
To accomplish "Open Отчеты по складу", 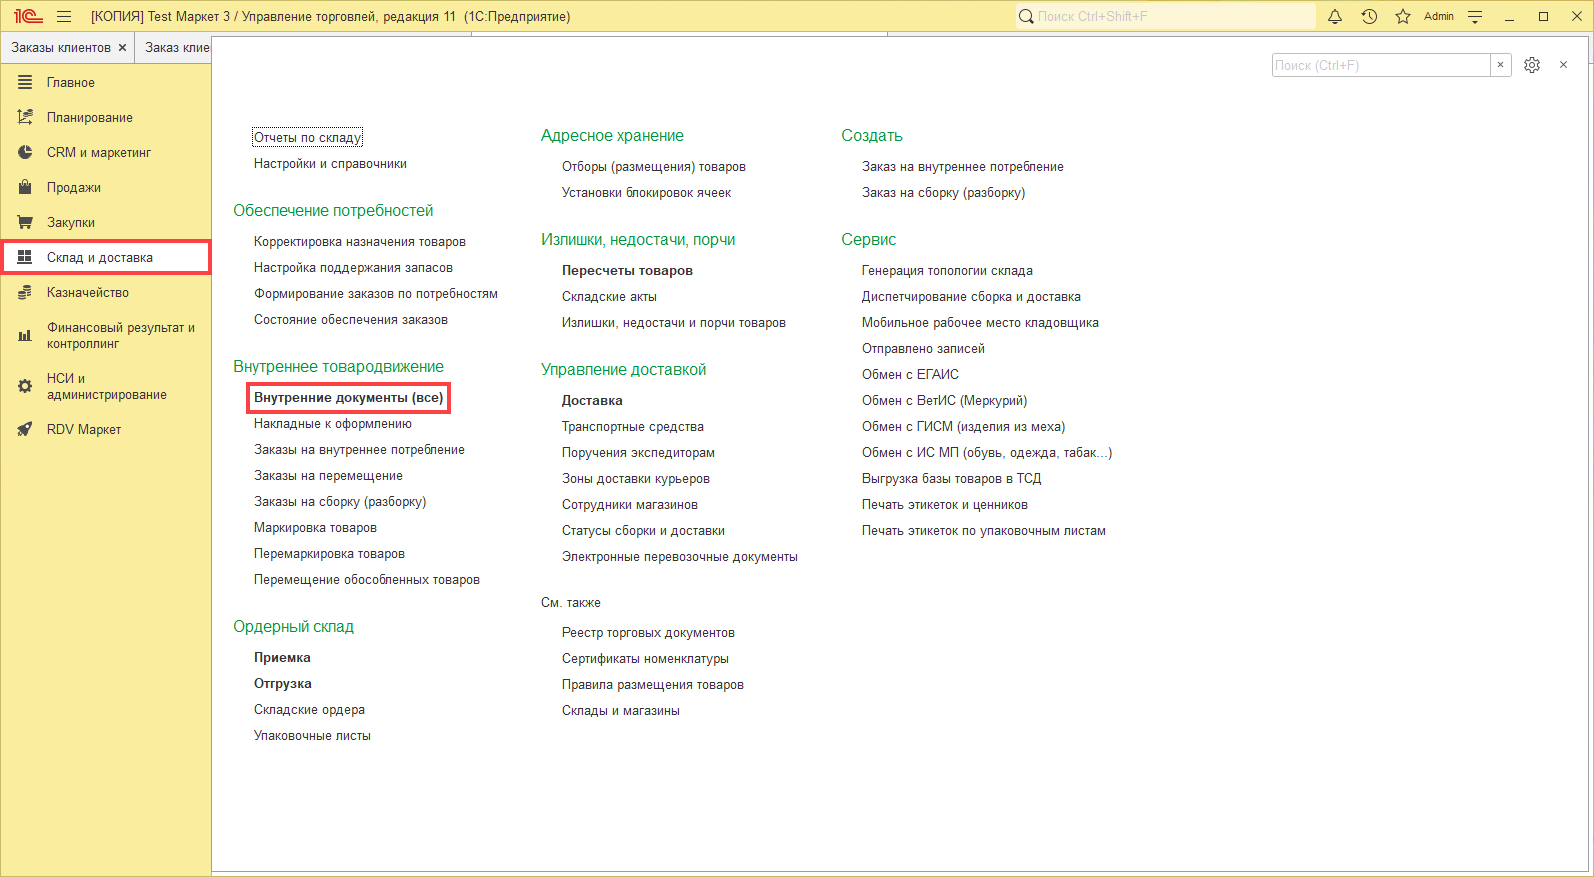I will 308,138.
